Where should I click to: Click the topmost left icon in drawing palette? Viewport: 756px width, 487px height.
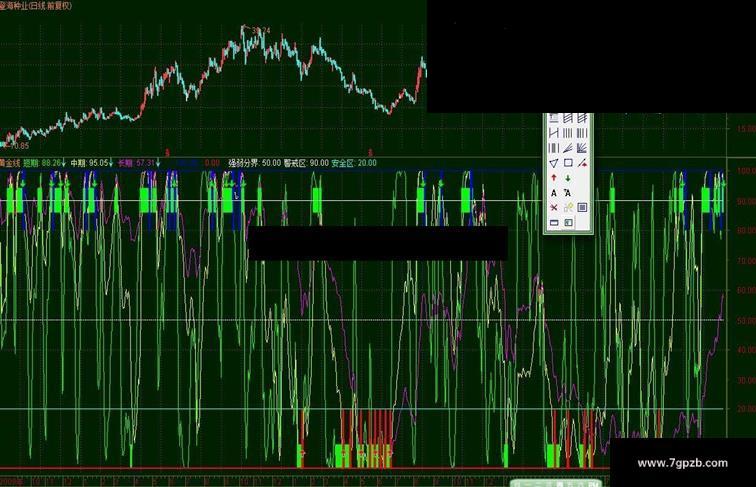pyautogui.click(x=554, y=118)
